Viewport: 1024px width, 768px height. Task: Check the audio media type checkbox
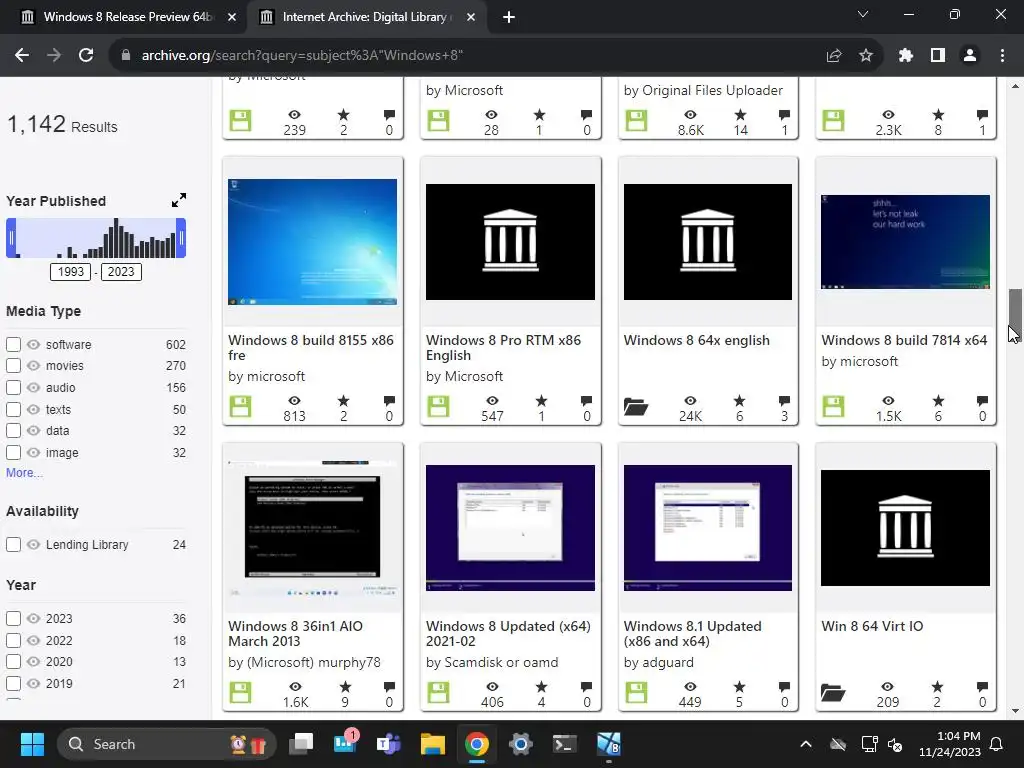coord(13,387)
